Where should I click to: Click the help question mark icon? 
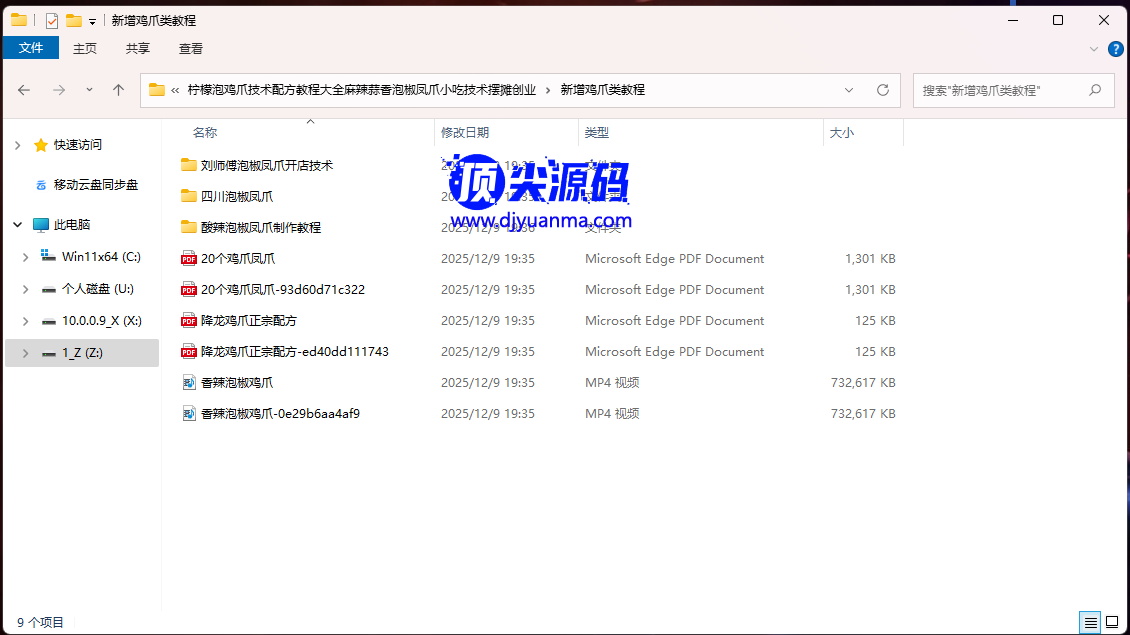pos(1114,48)
